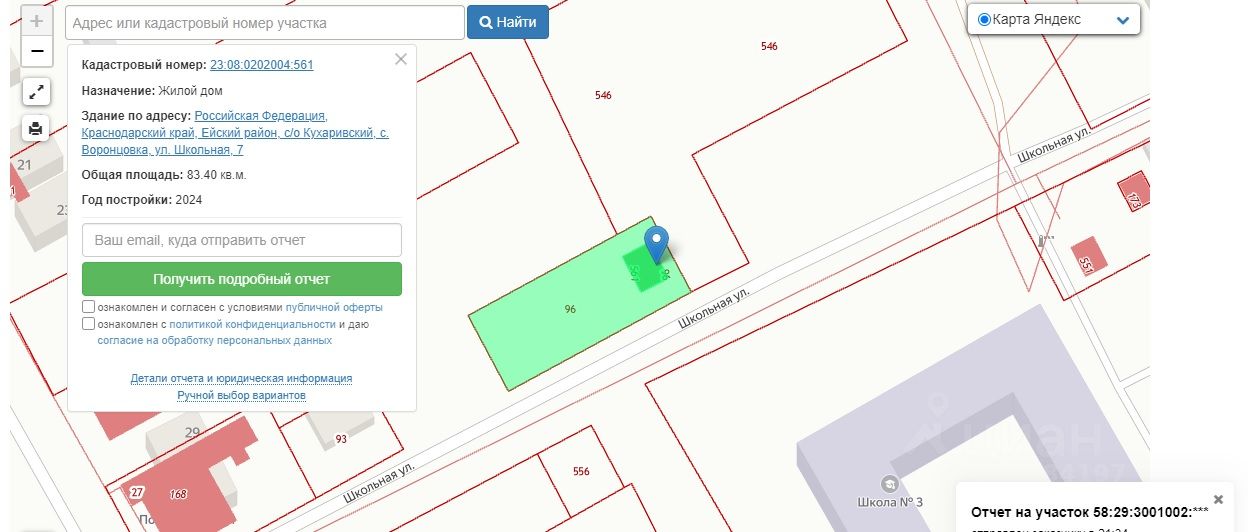This screenshot has height=532, width=1248.
Task: Select the Карта Яндекс radio option
Action: (x=984, y=20)
